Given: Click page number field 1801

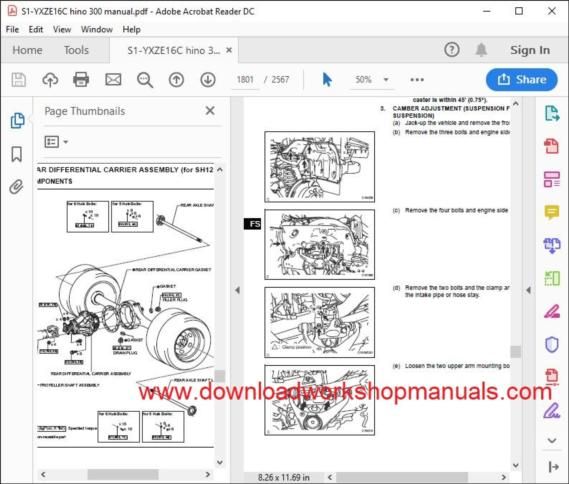Looking at the screenshot, I should click(245, 79).
